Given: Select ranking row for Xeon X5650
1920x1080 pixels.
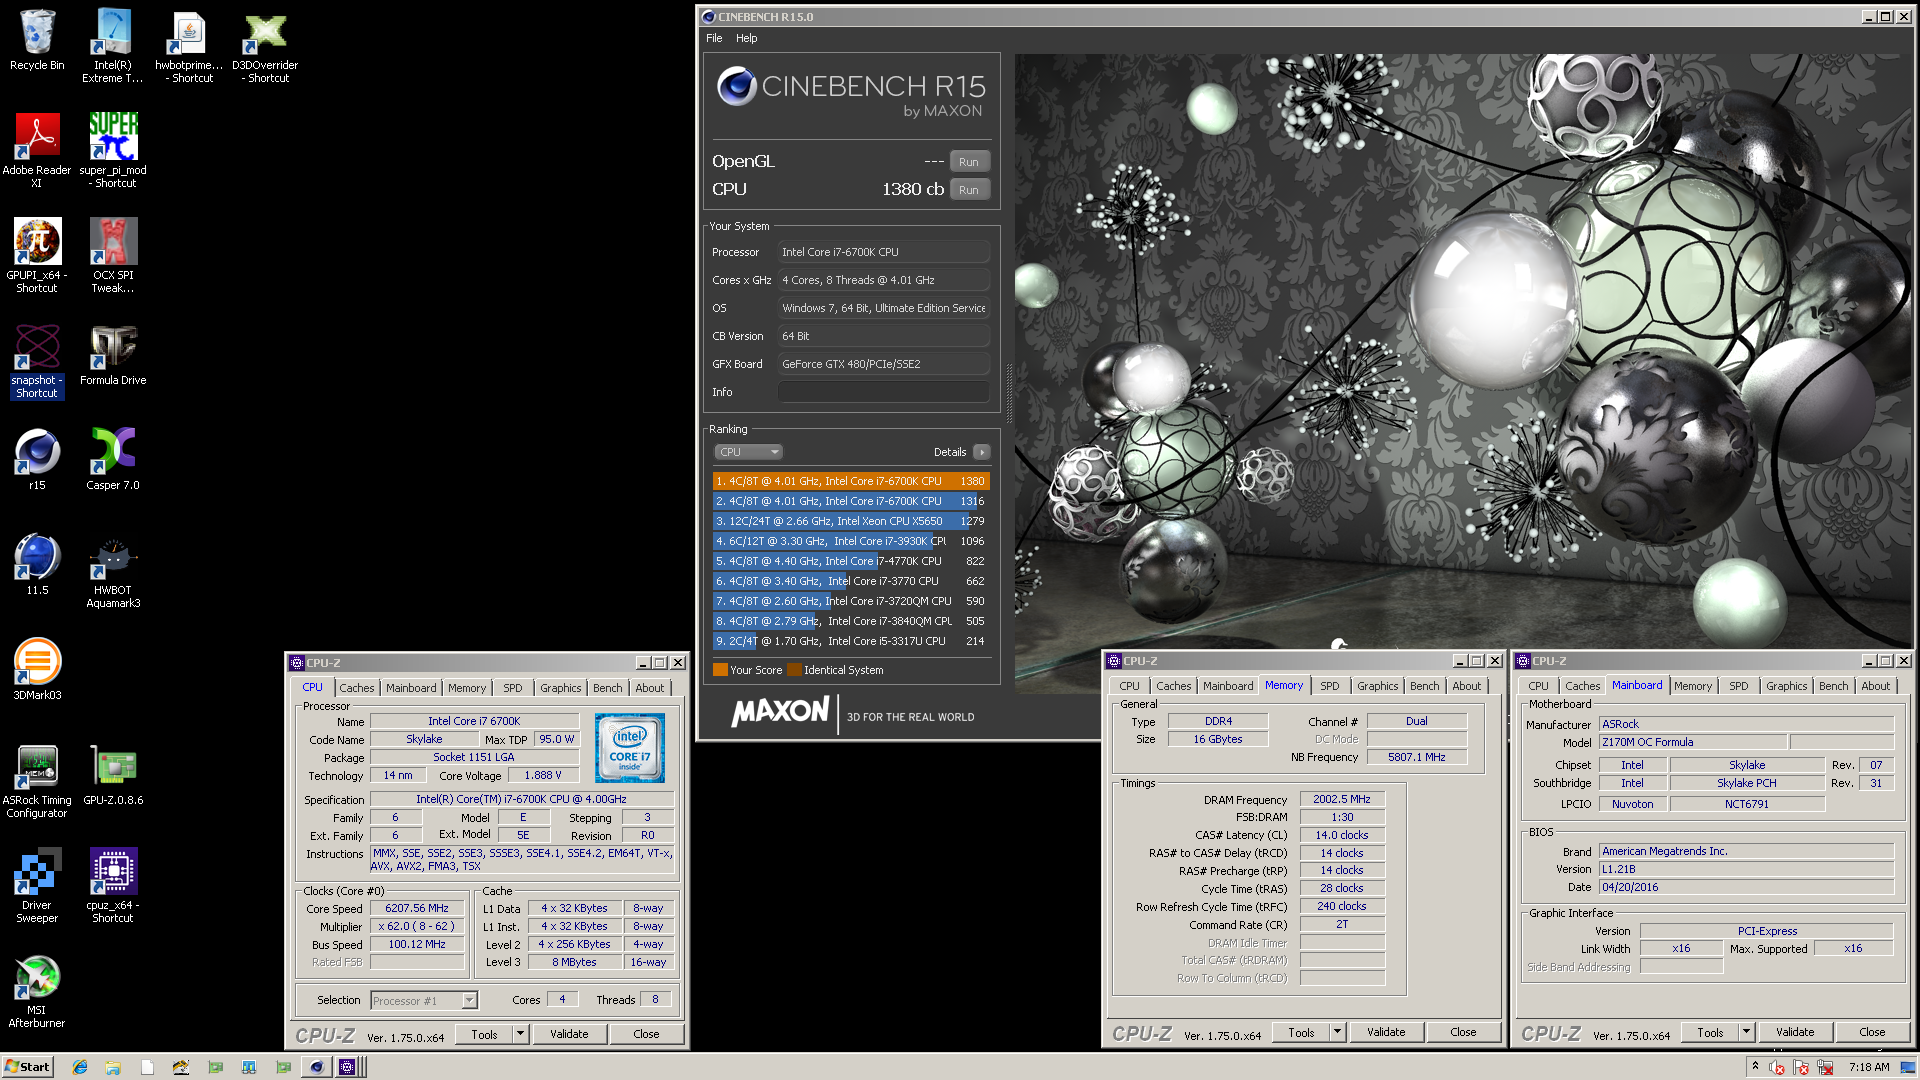Looking at the screenshot, I should point(850,521).
